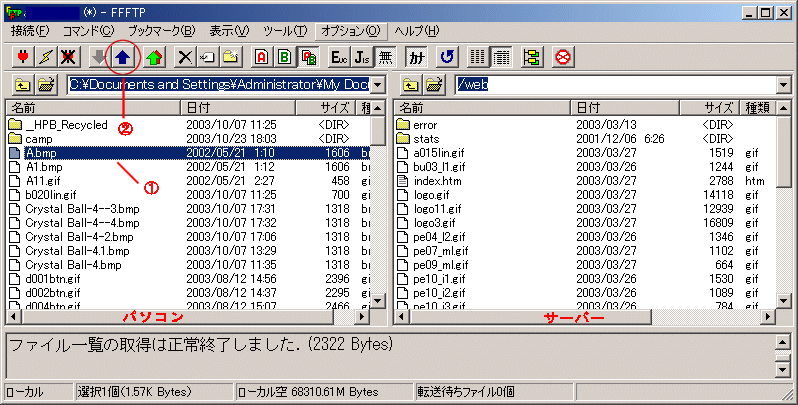The image size is (798, 405).
Task: Select b020lin.gif in local list
Action: point(51,195)
